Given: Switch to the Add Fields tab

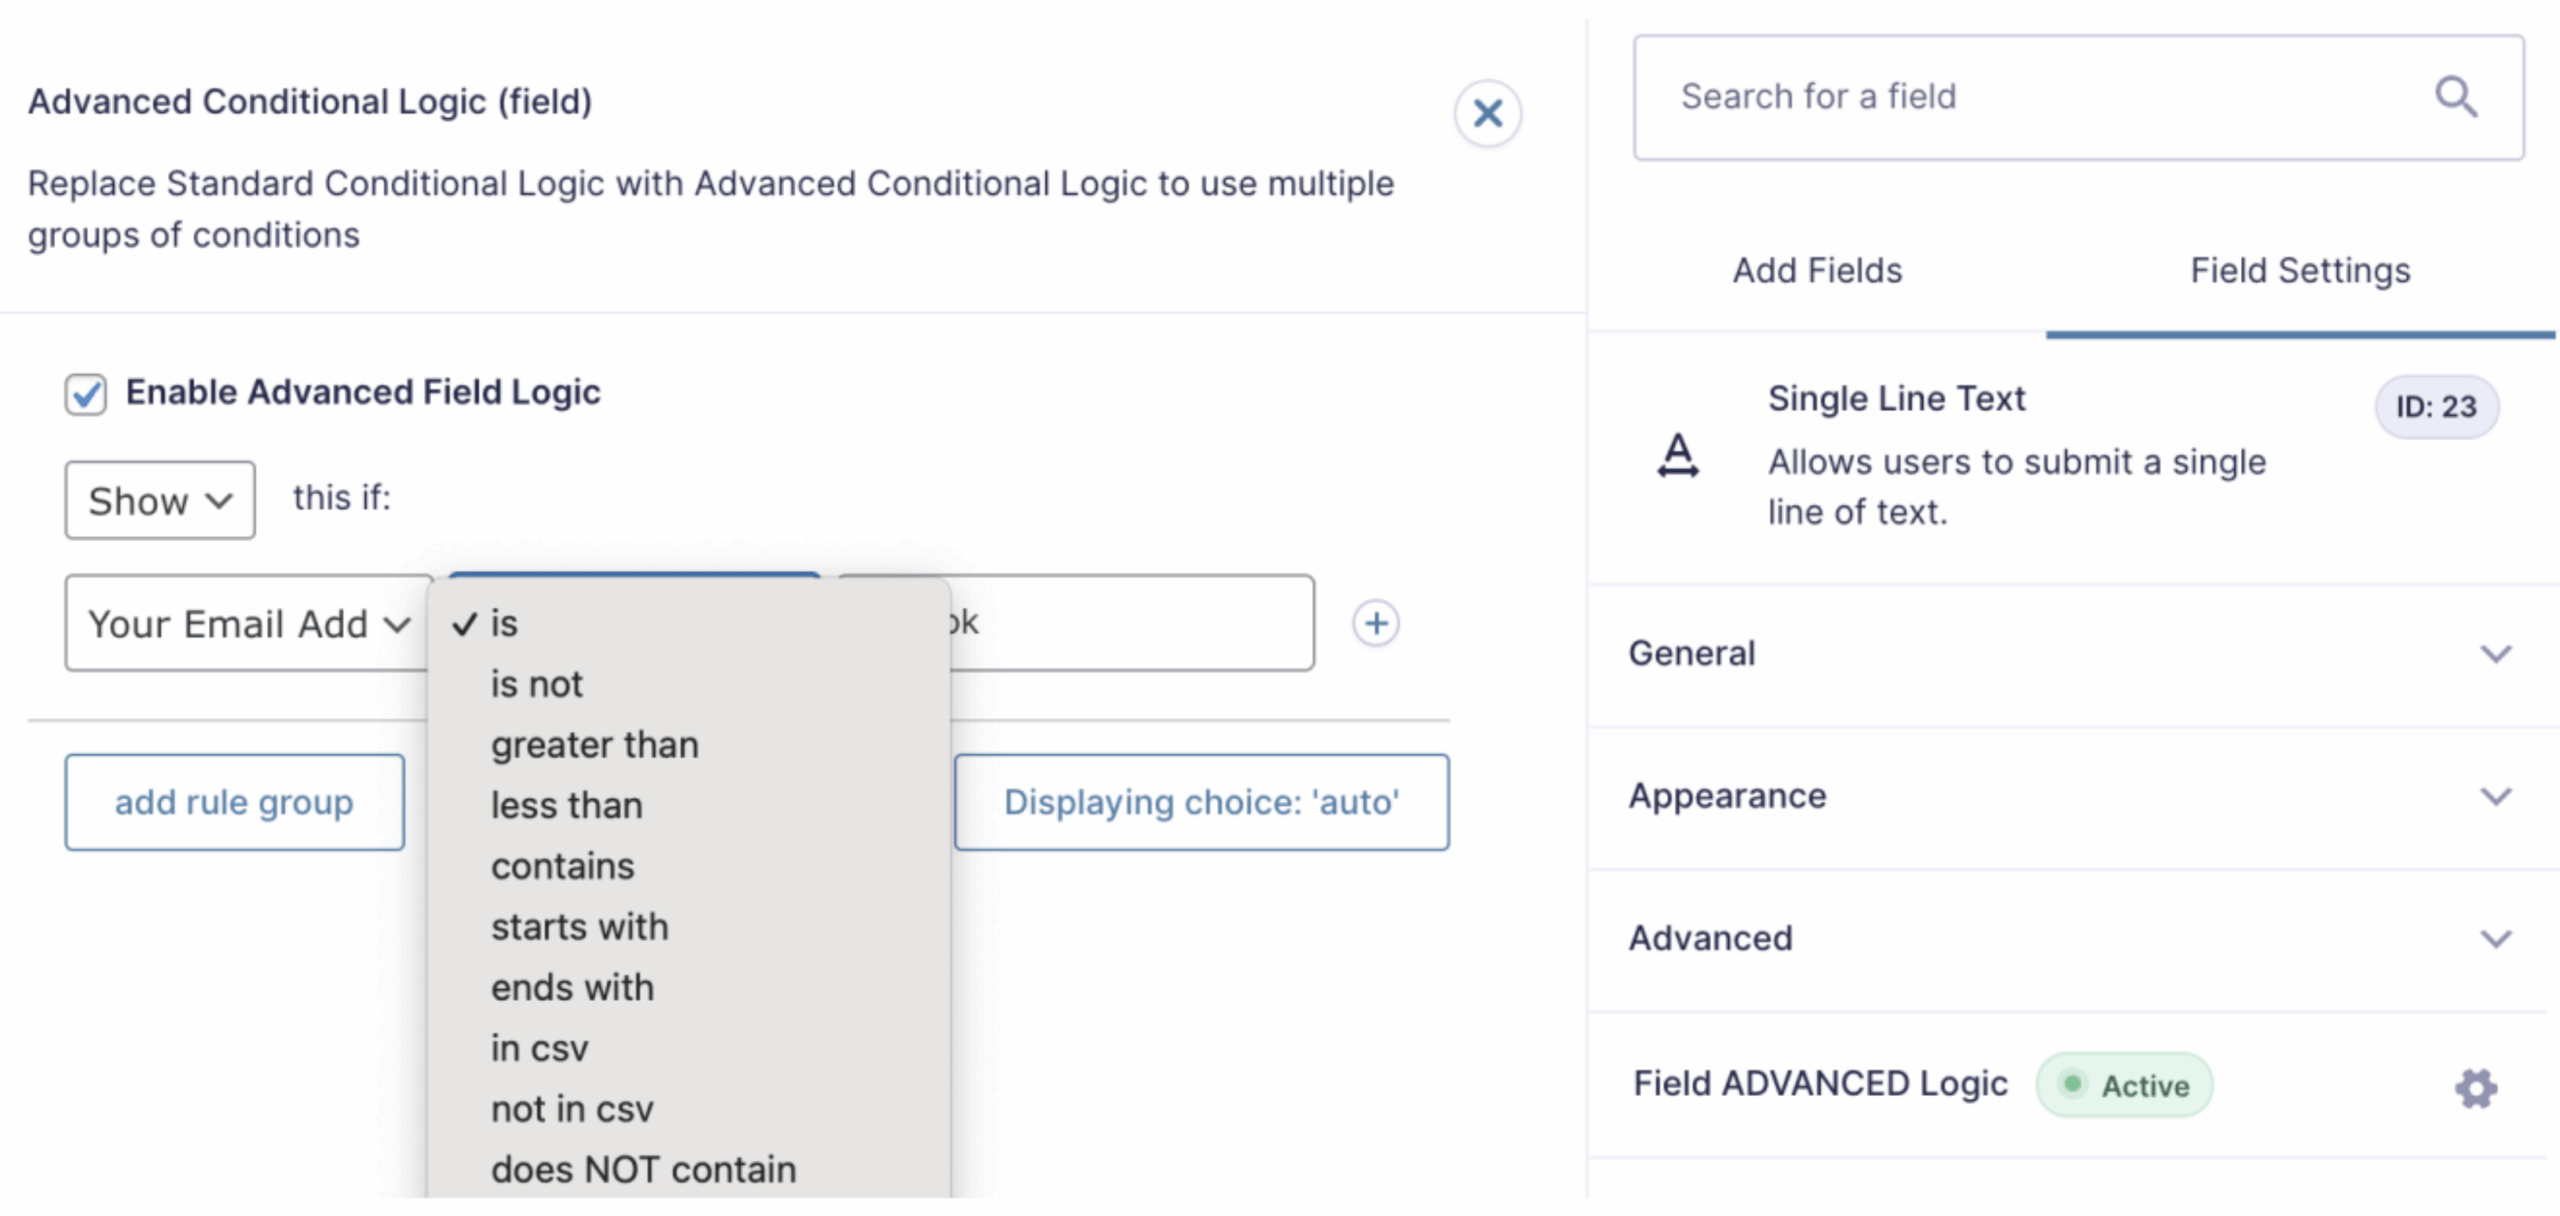Looking at the screenshot, I should [x=1817, y=270].
